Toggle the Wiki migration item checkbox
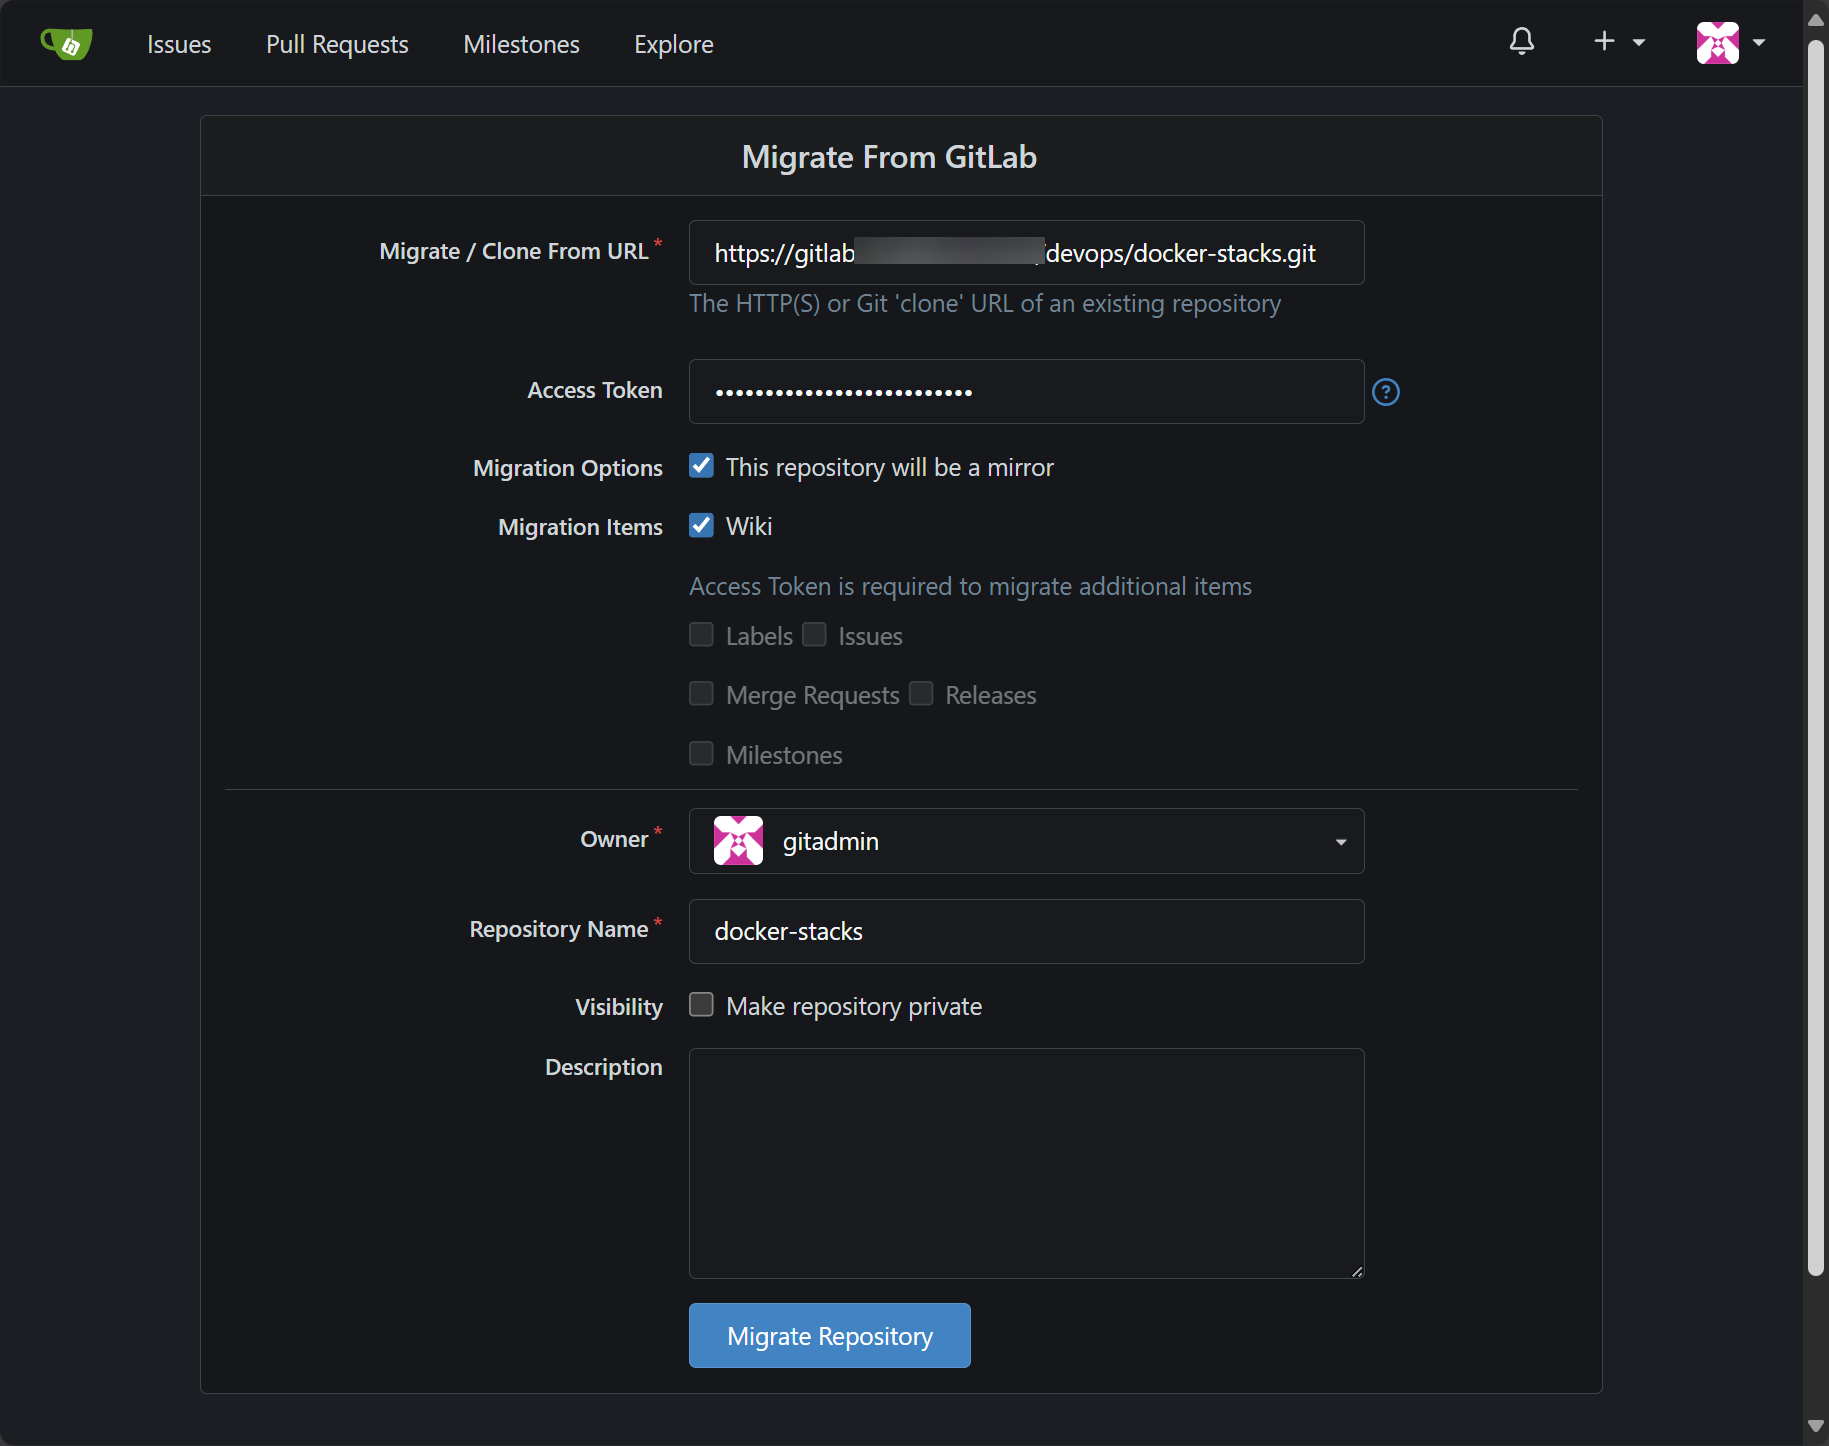 pos(702,526)
